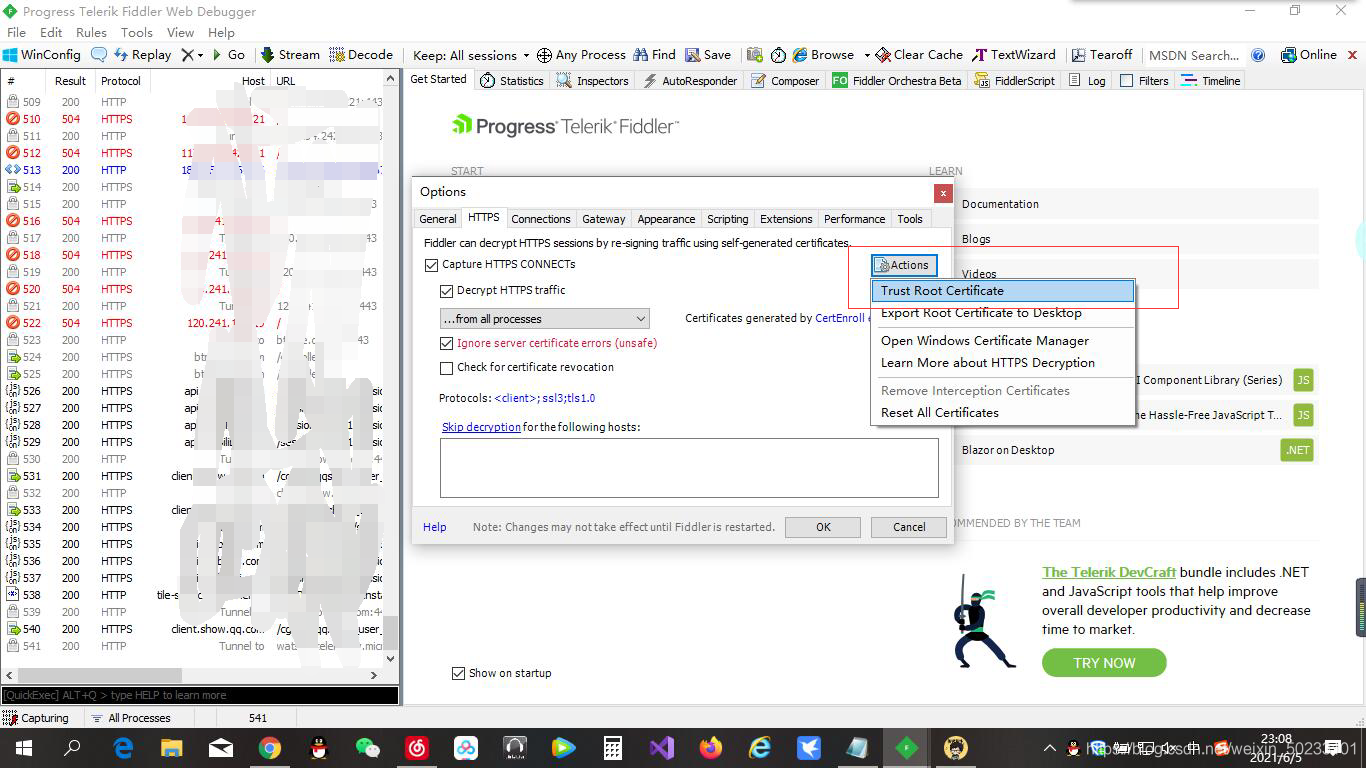
Task: Click the protocols link <client>; ssl3;tls1.0
Action: click(x=545, y=398)
